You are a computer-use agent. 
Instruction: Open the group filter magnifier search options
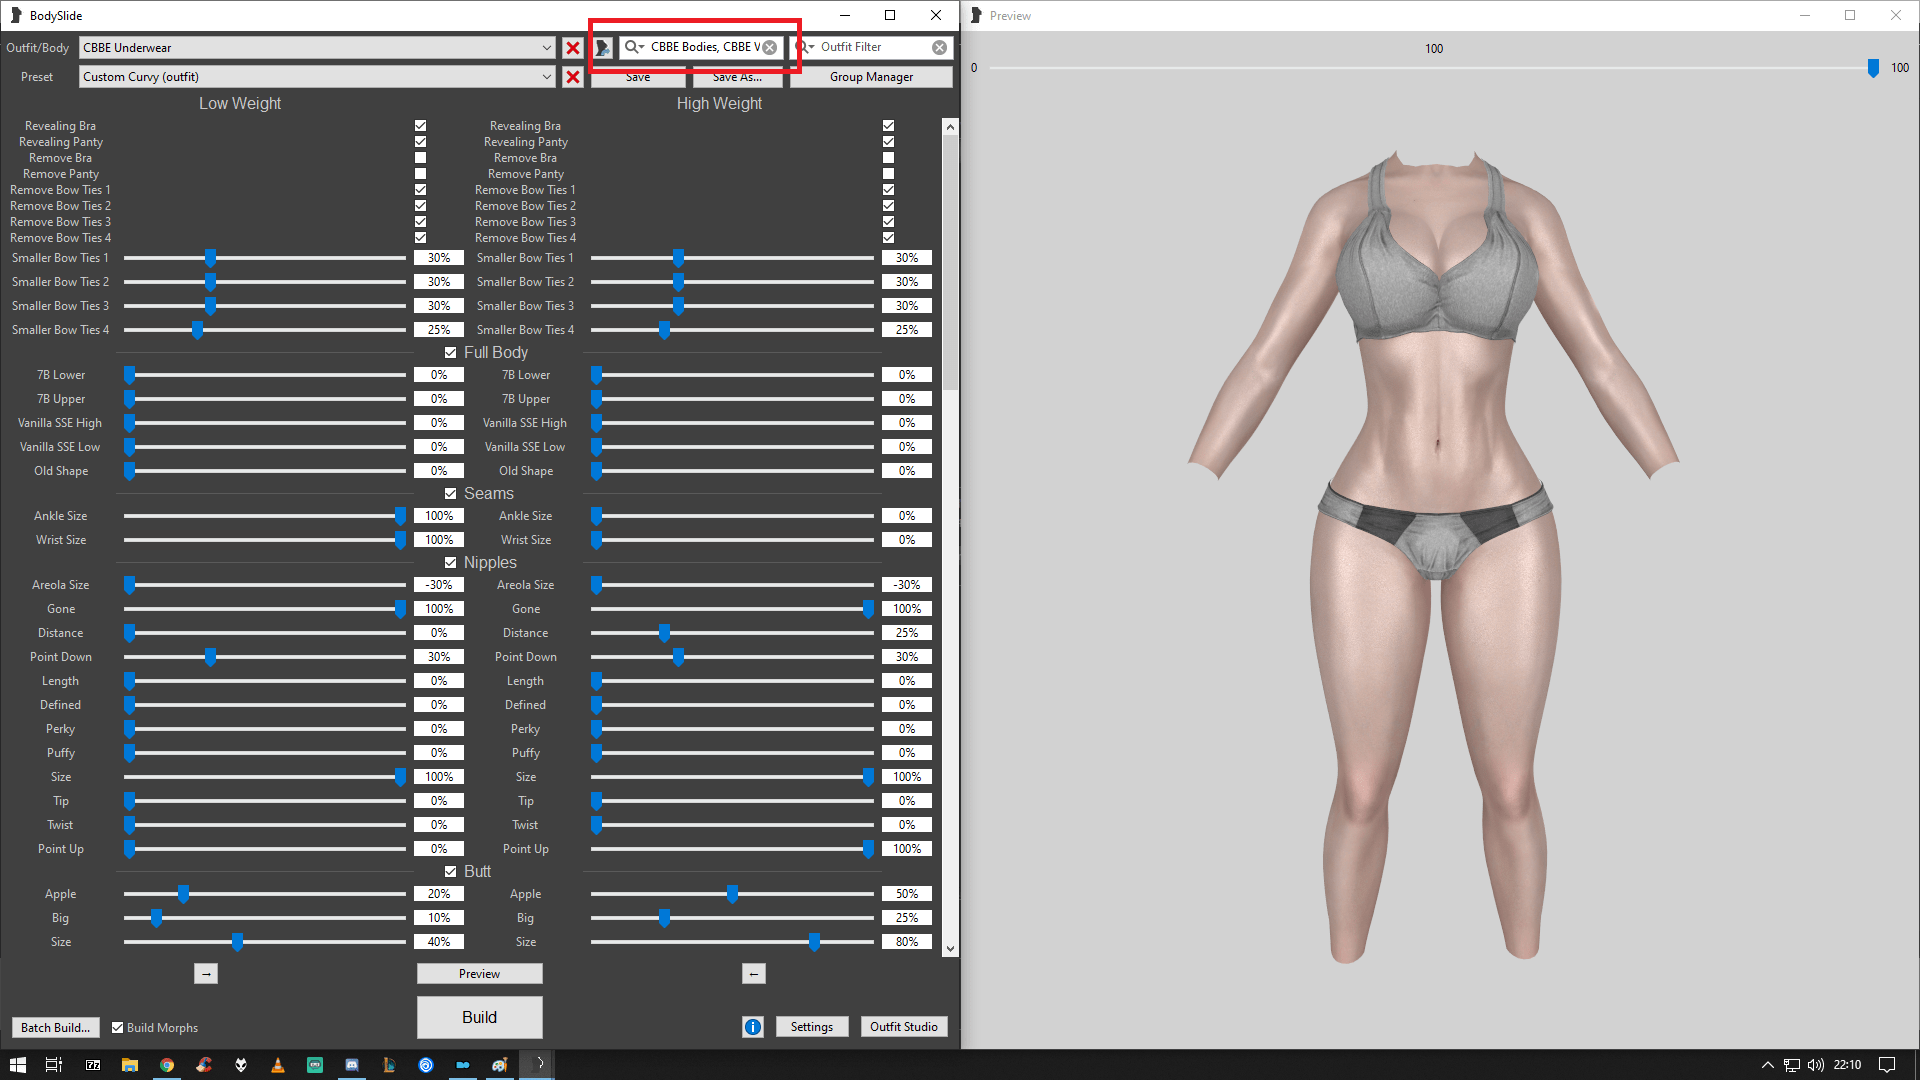click(x=634, y=47)
